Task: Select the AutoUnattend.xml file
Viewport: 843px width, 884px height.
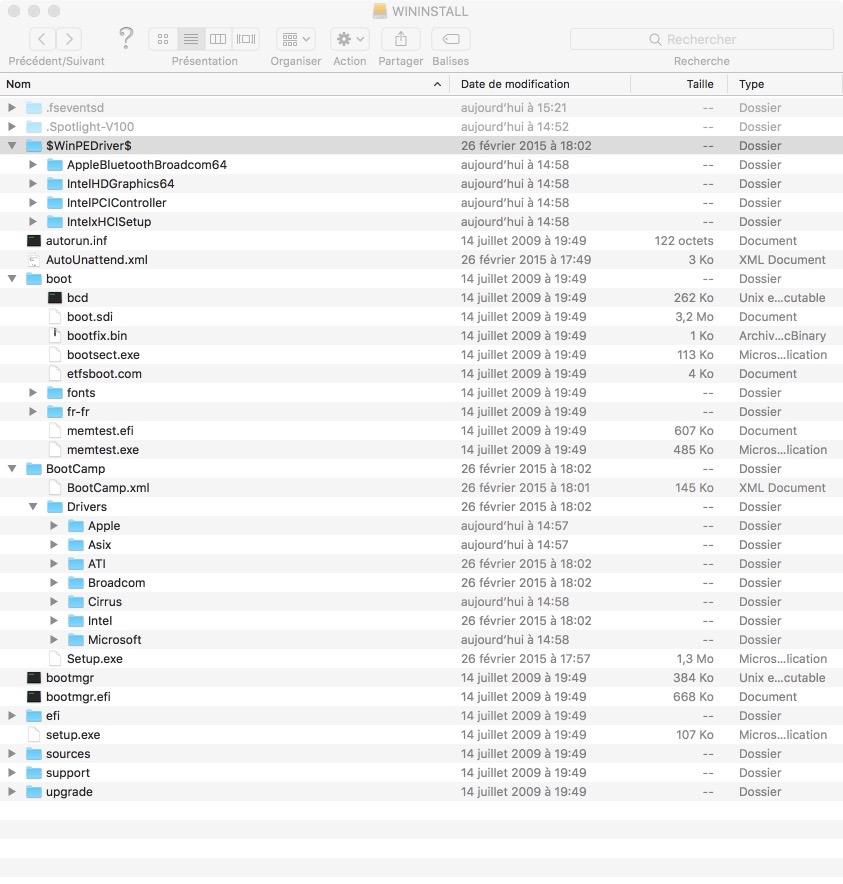Action: point(96,260)
